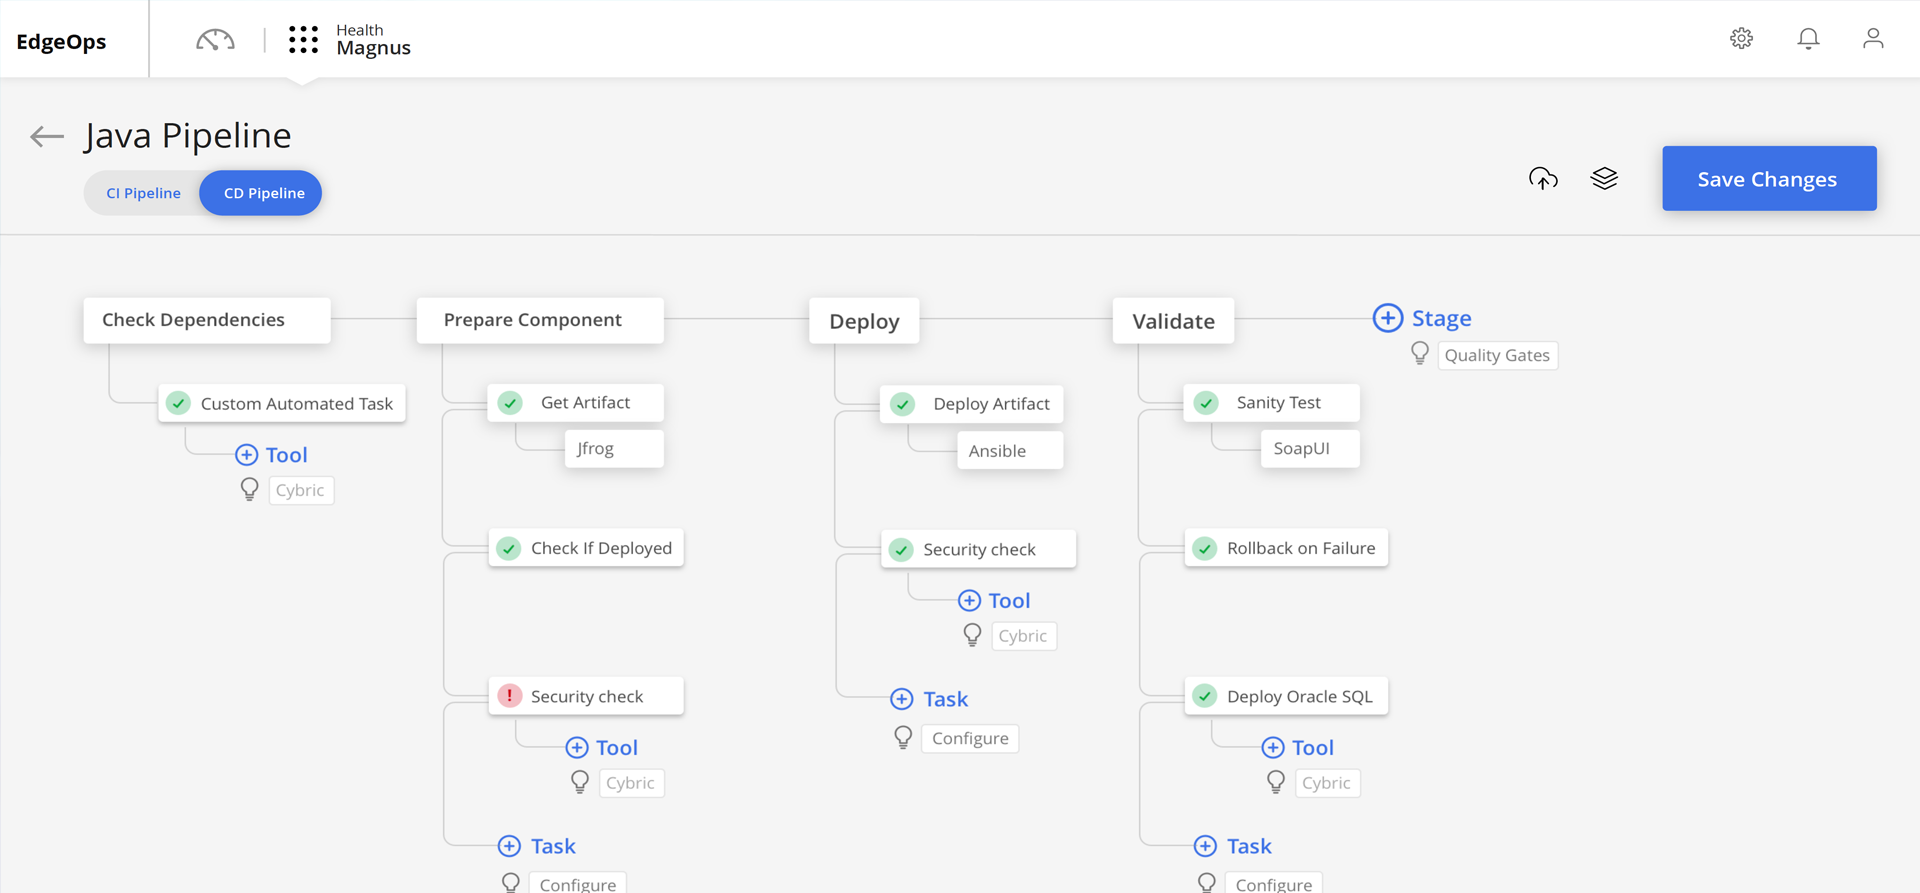Click the plus icon to add Stage

(1387, 318)
